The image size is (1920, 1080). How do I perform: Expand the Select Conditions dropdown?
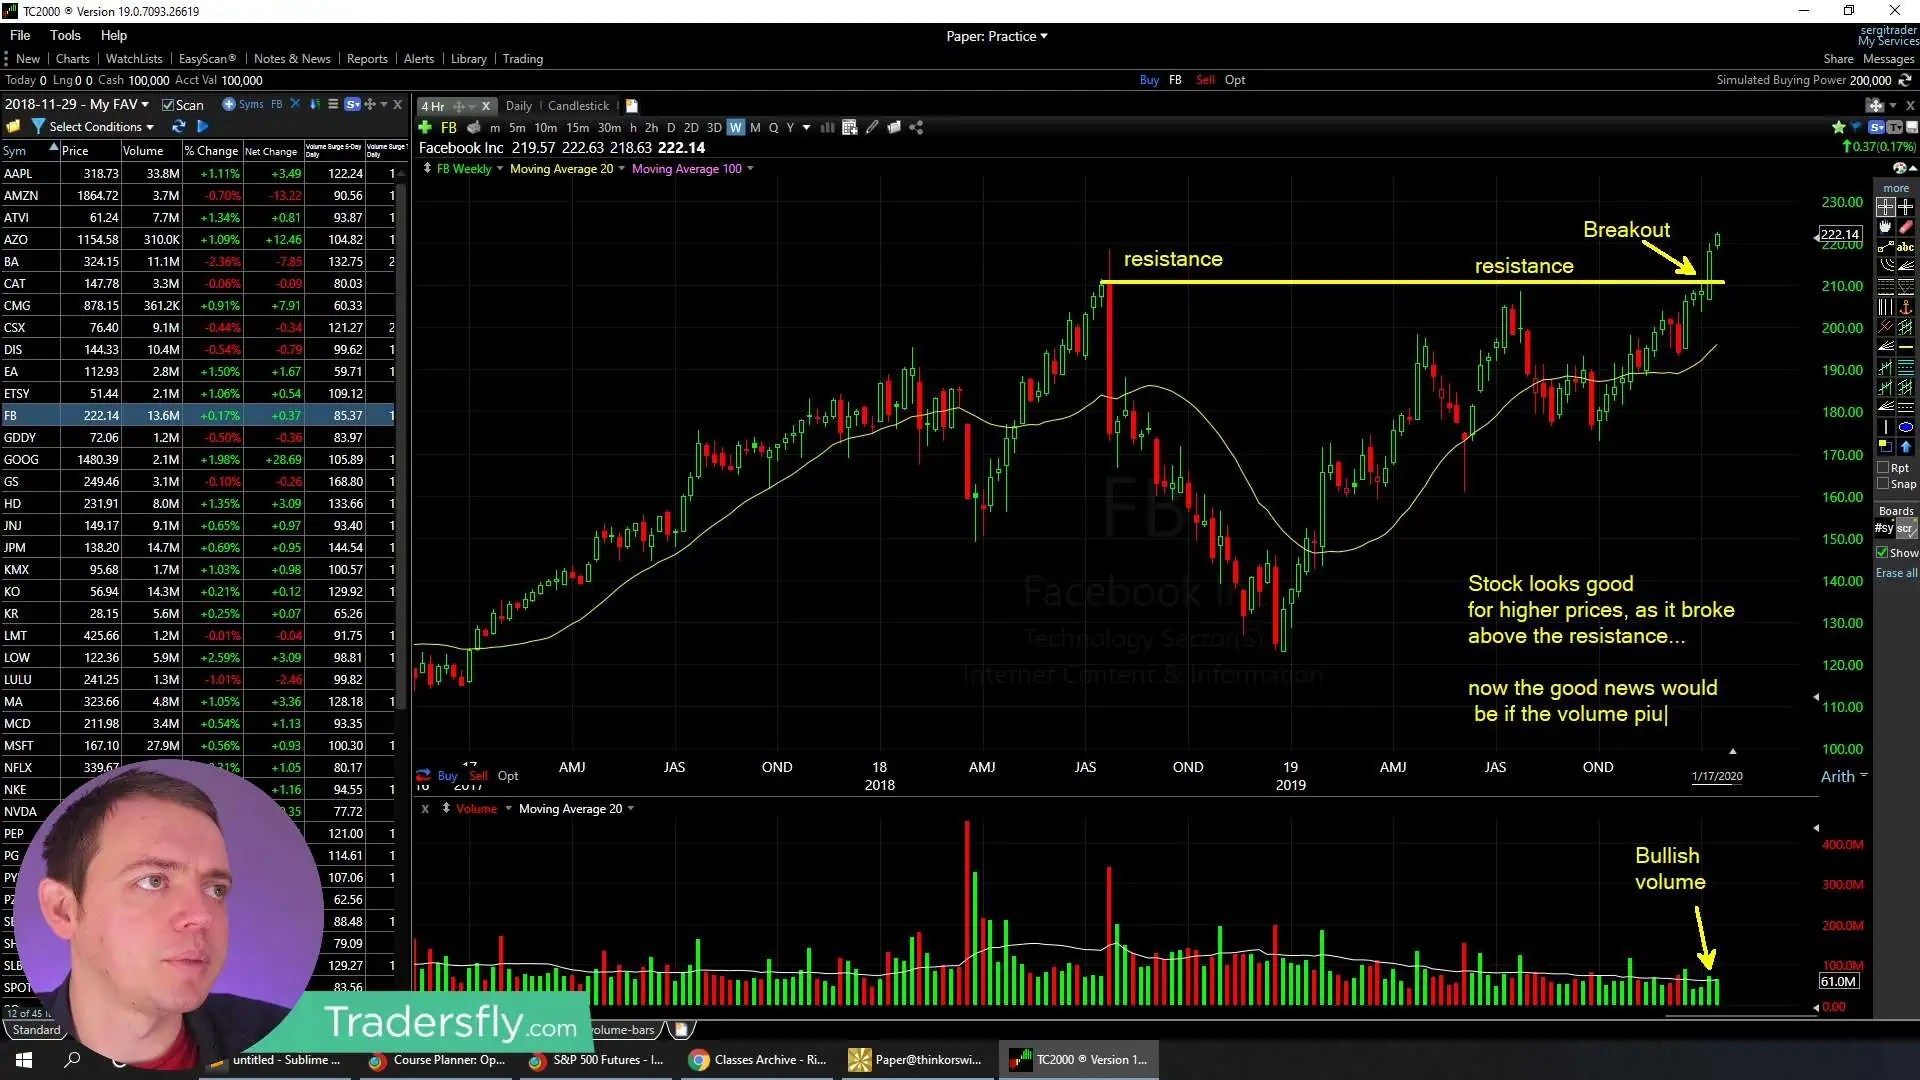101,127
